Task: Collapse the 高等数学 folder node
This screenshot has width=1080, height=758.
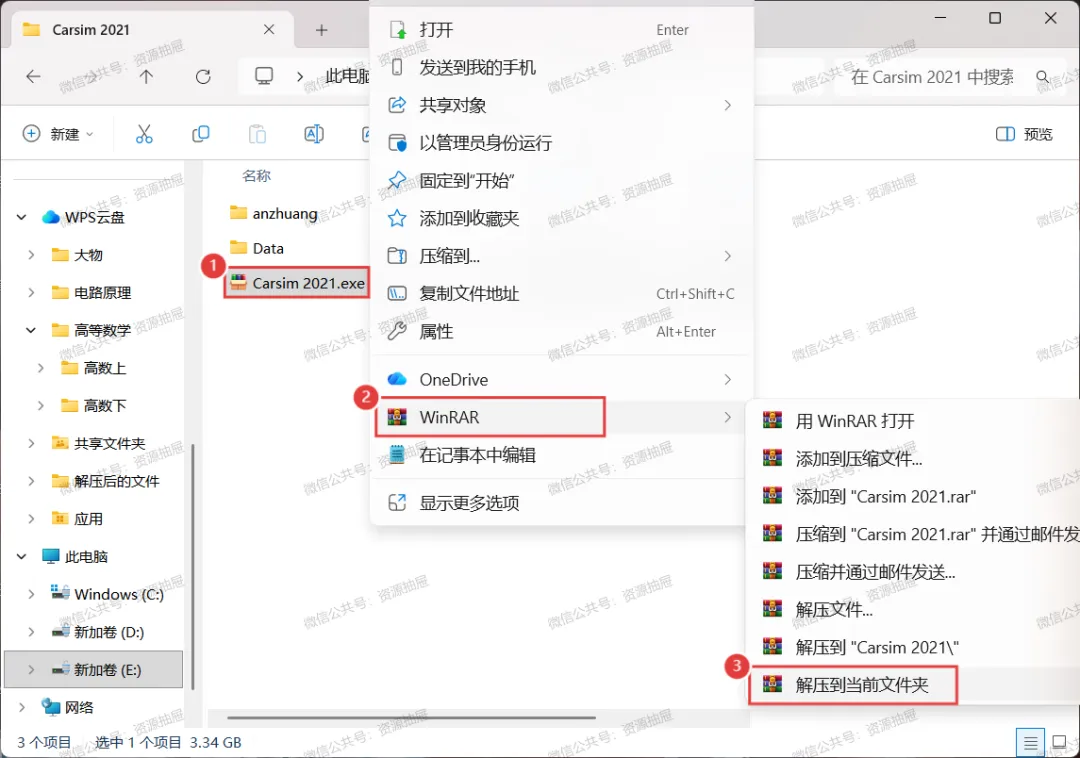Action: coord(31,330)
